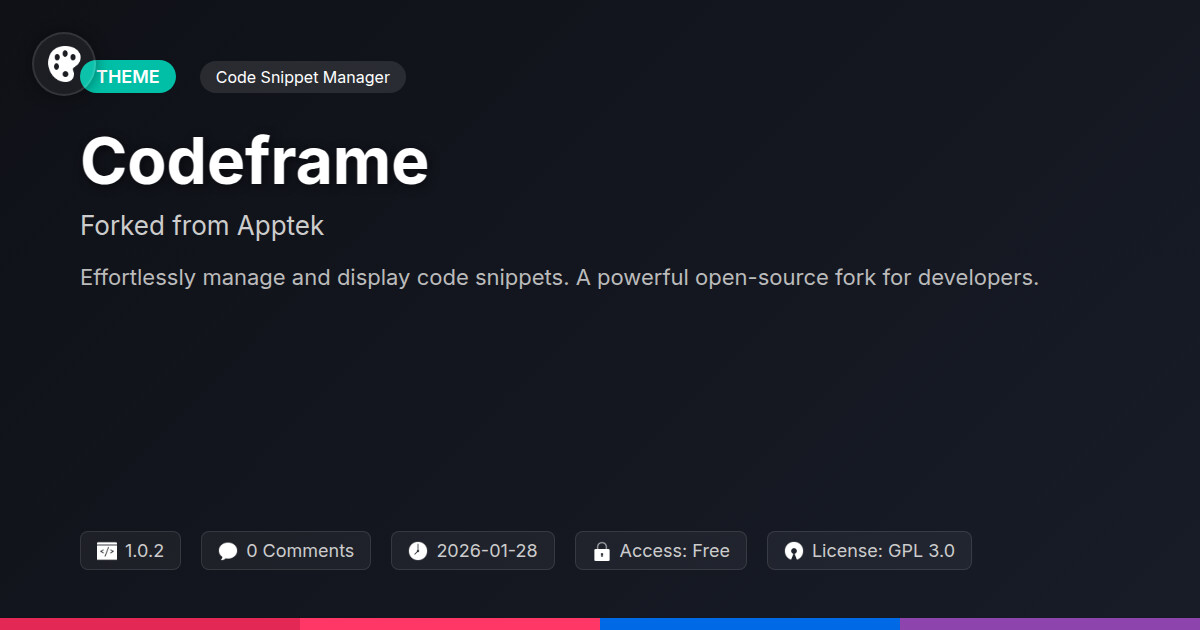
Task: Open the 0 Comments badge
Action: pyautogui.click(x=286, y=551)
